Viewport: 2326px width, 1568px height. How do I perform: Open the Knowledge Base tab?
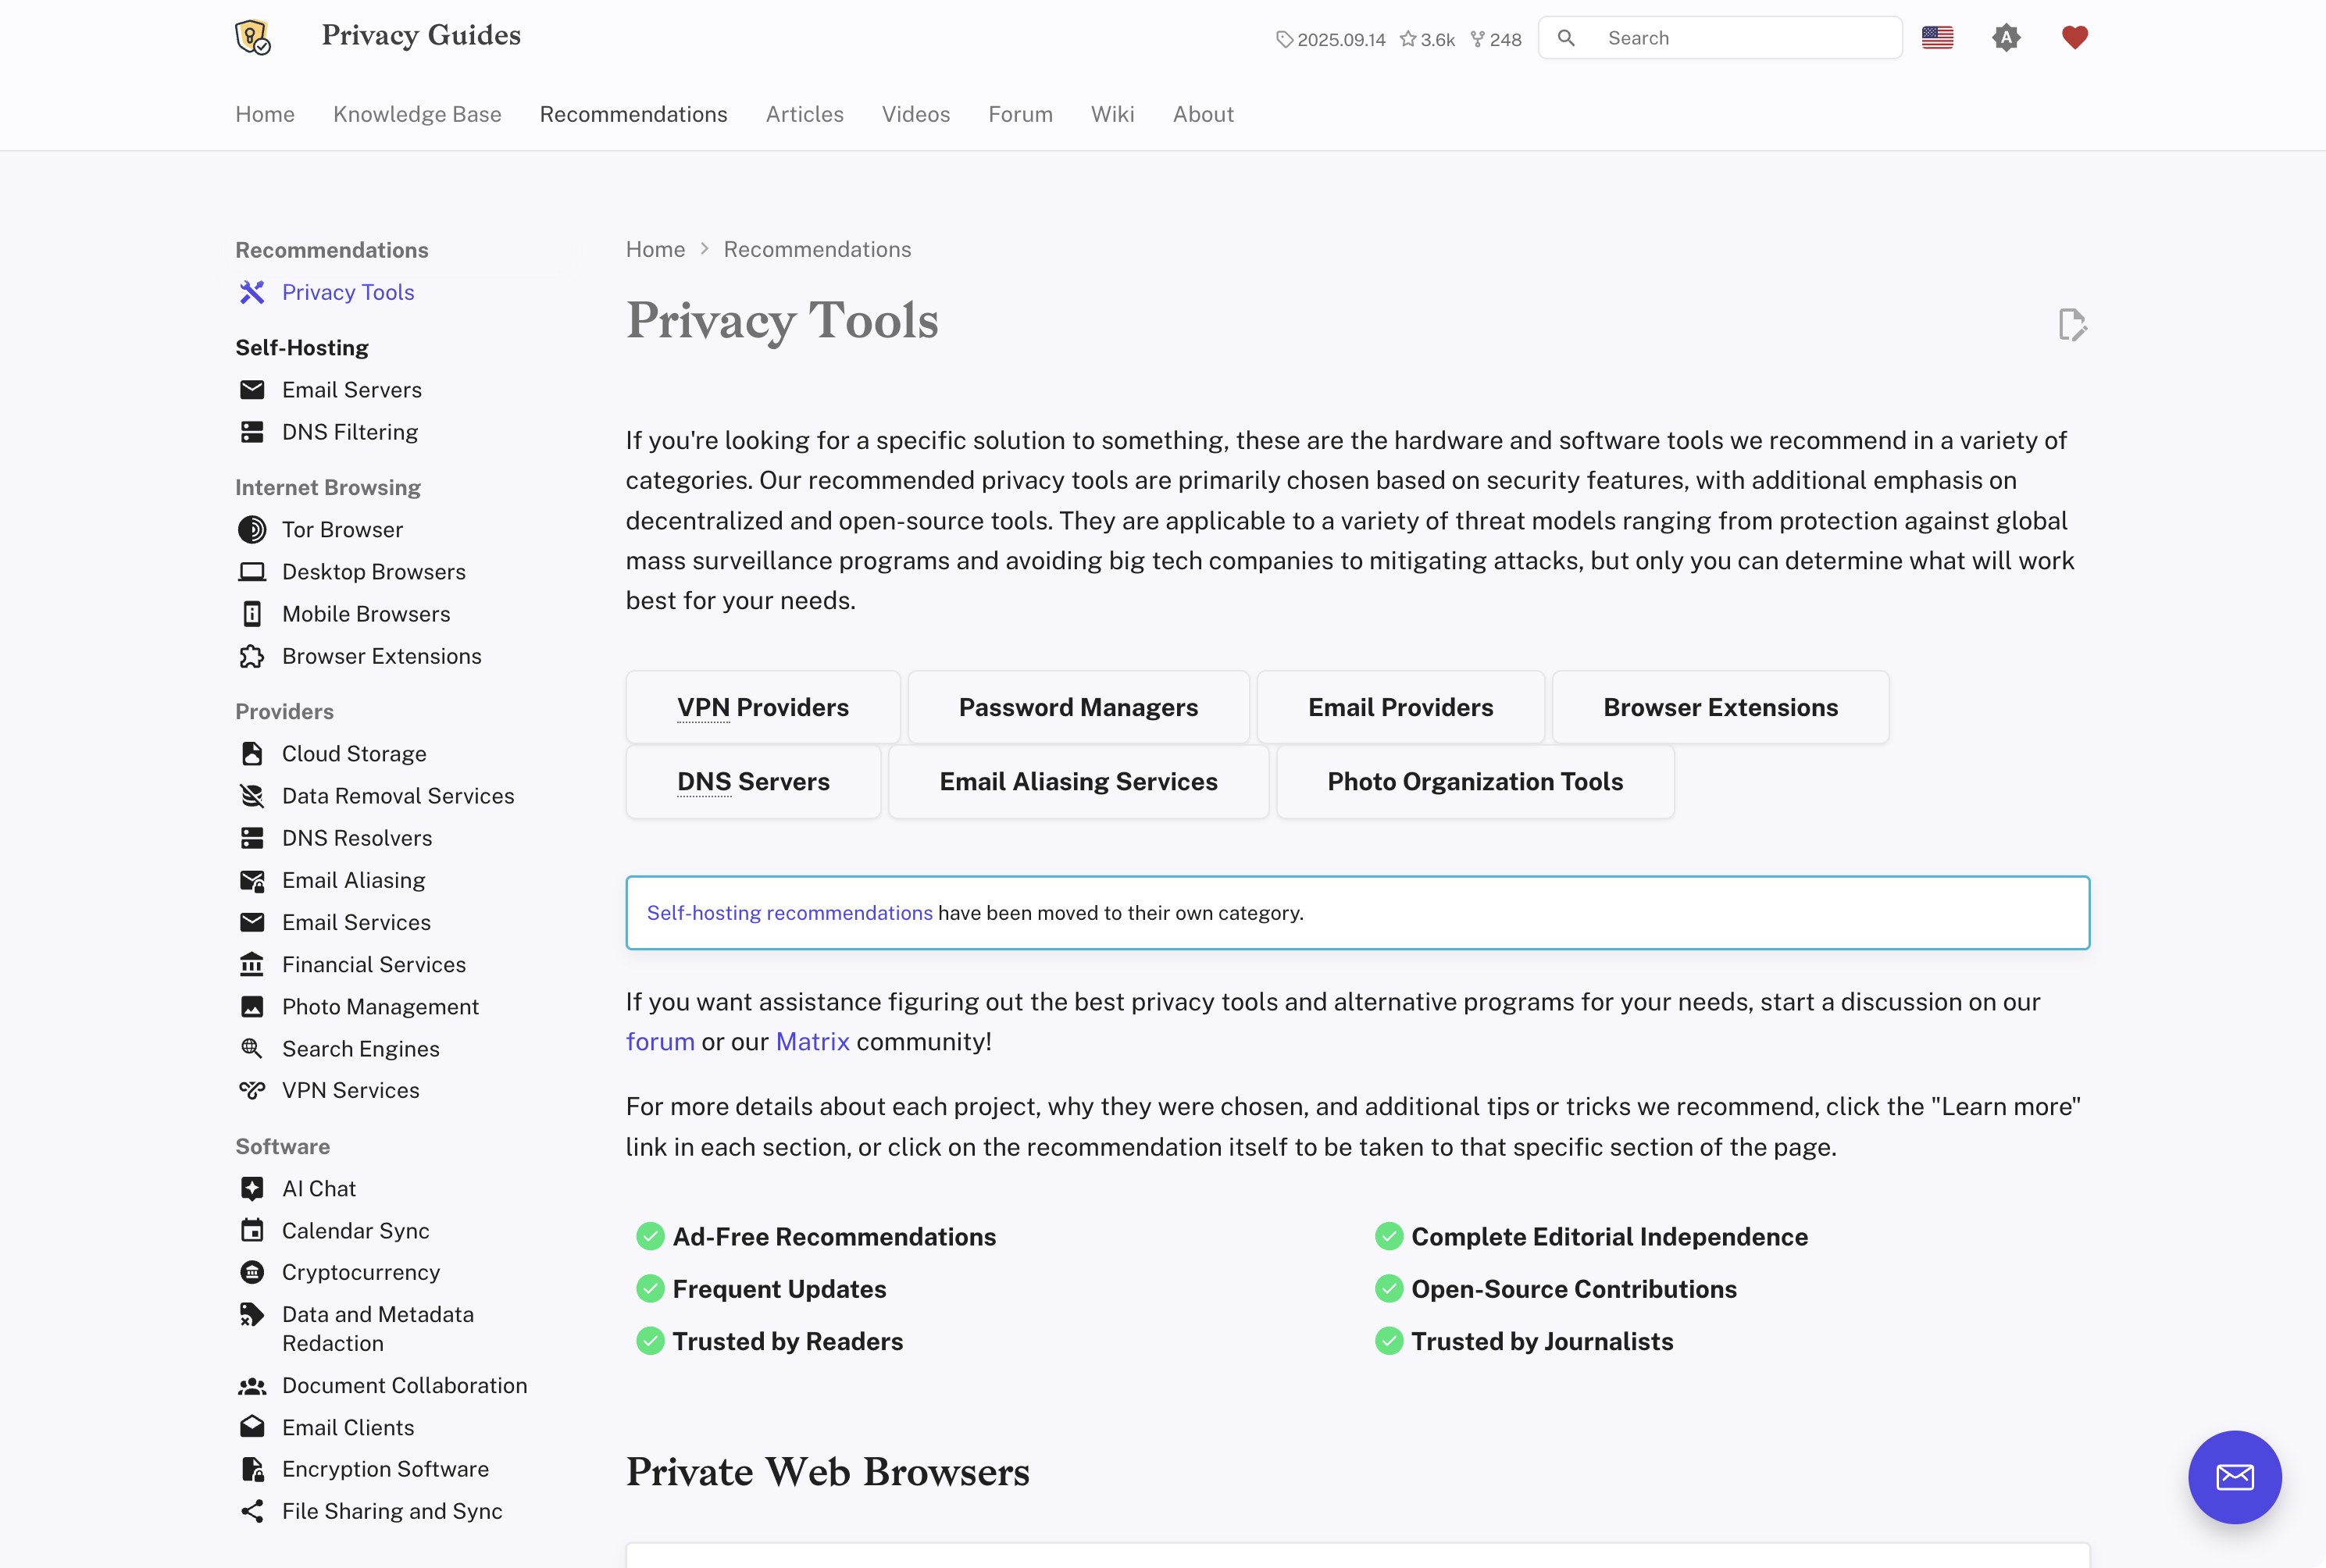[417, 114]
